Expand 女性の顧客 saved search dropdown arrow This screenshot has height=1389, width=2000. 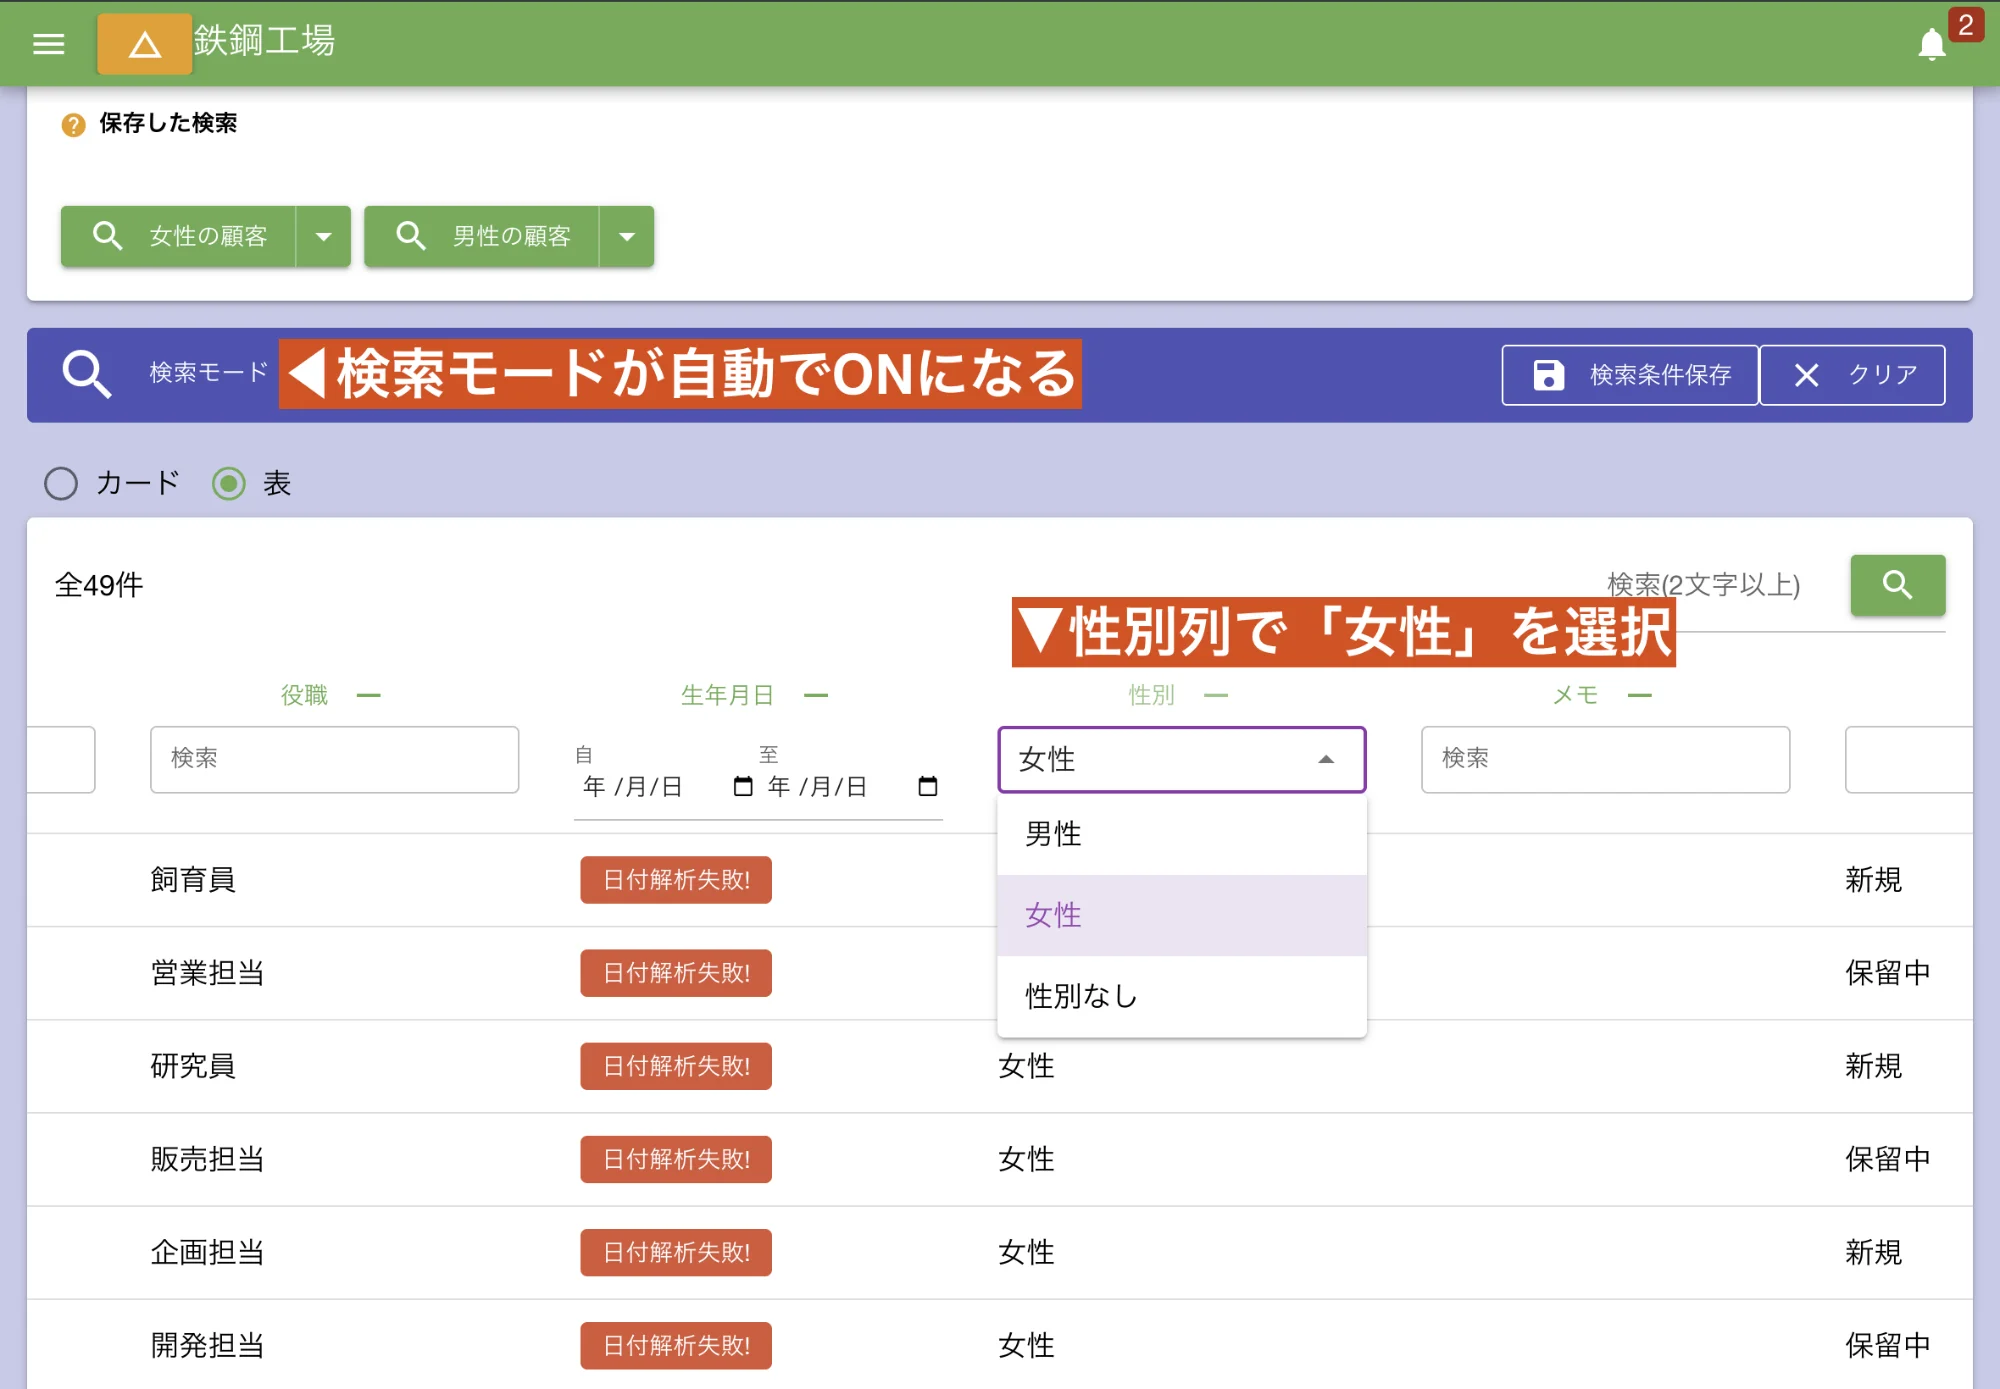click(323, 237)
